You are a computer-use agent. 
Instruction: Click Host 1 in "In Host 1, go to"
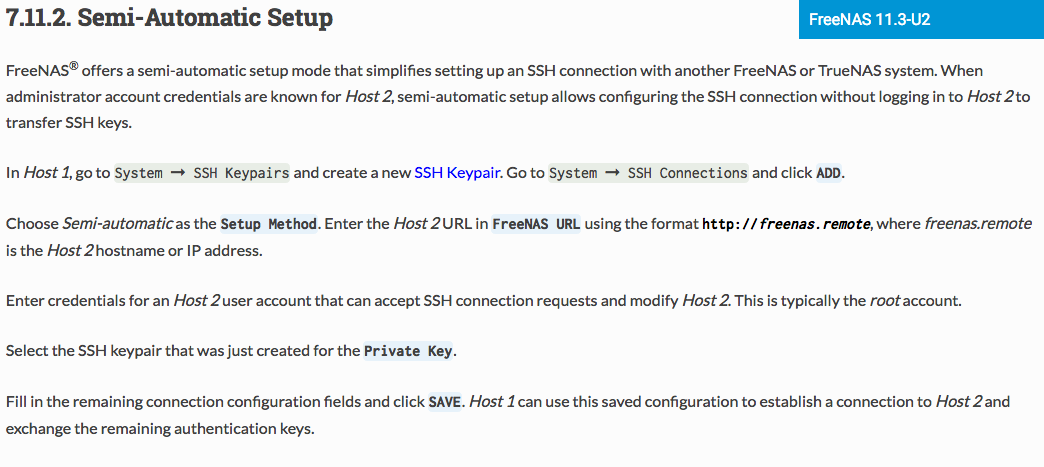pos(47,173)
